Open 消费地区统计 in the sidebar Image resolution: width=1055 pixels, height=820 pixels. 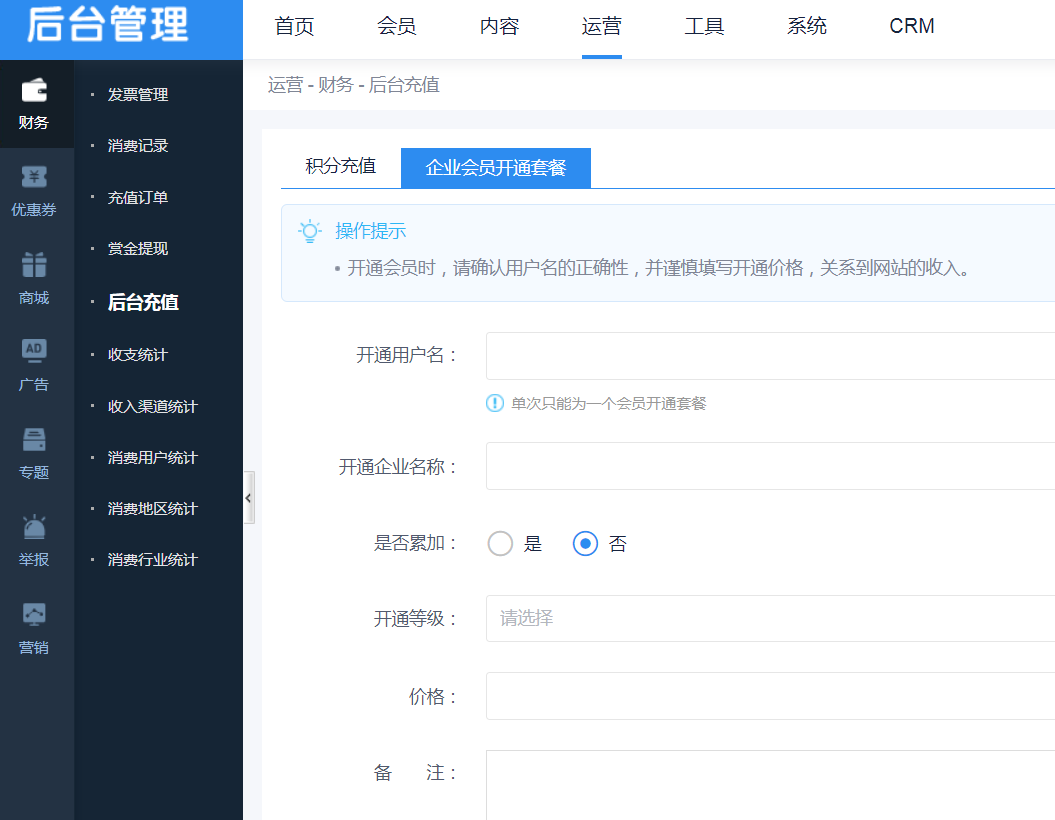153,509
